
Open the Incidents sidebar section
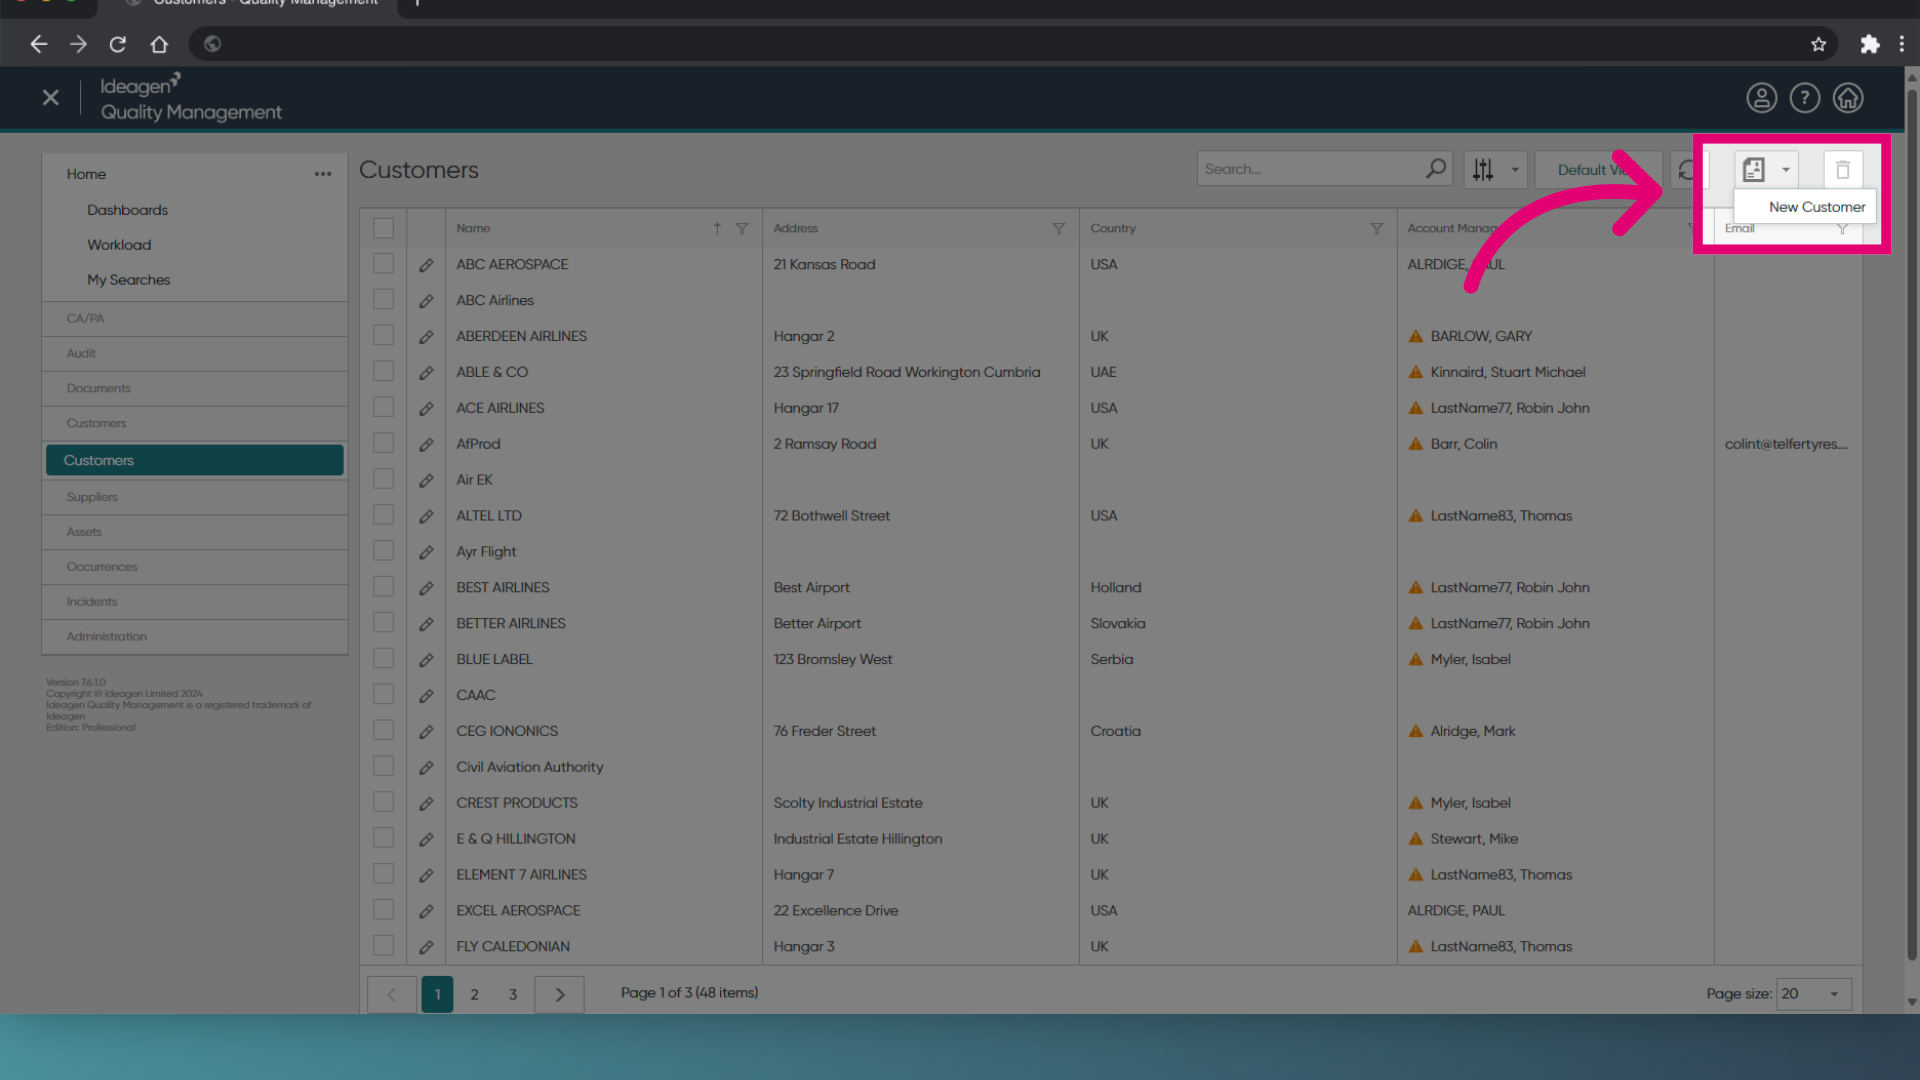(195, 602)
